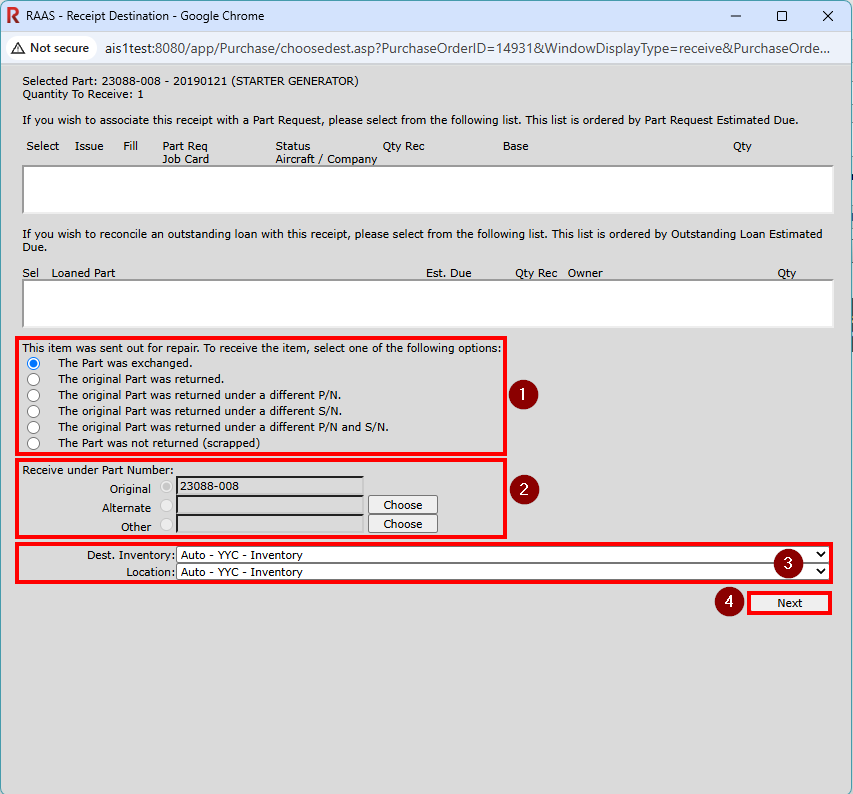This screenshot has height=794, width=853.
Task: Click Choose button for Other part
Action: point(403,524)
